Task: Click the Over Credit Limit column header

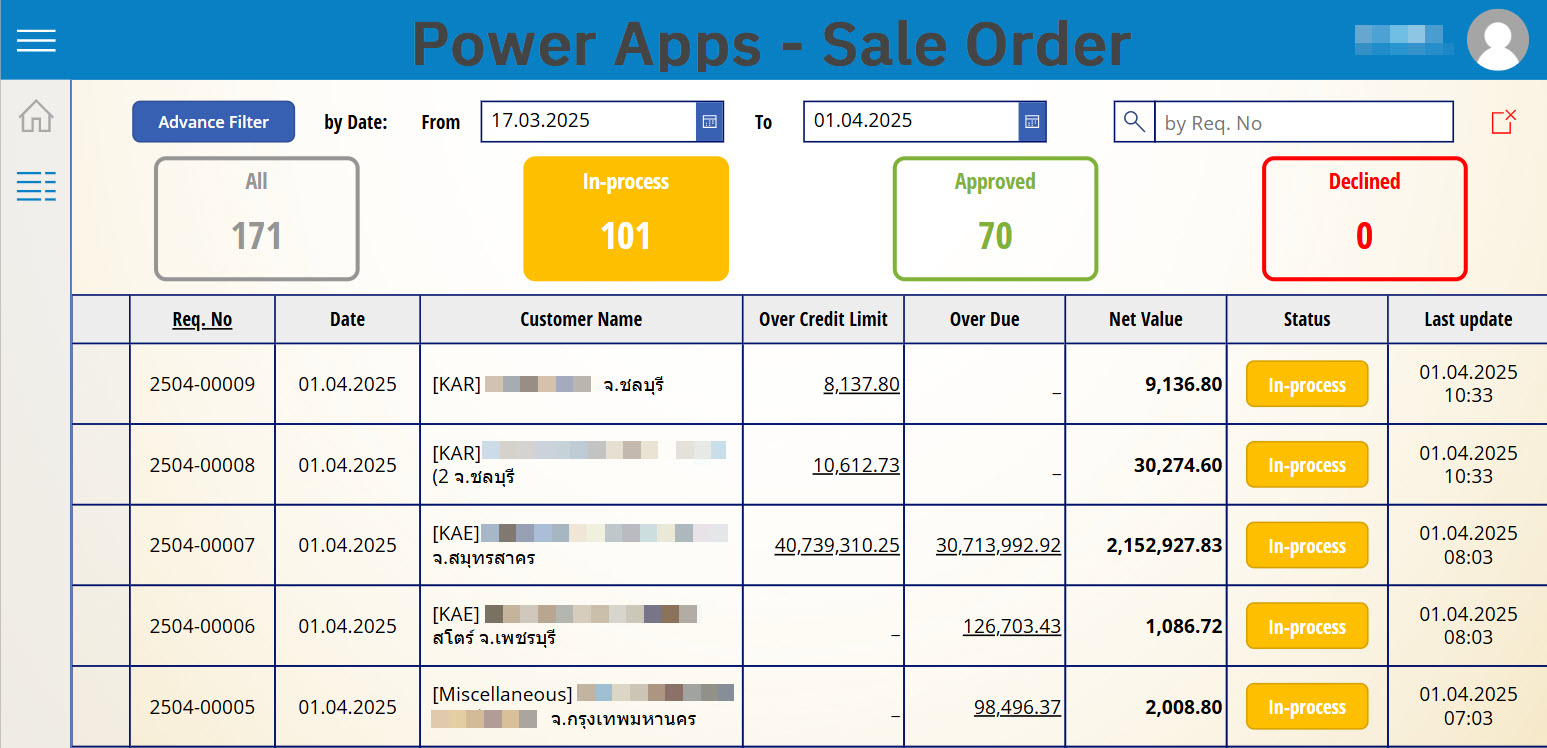Action: (823, 320)
